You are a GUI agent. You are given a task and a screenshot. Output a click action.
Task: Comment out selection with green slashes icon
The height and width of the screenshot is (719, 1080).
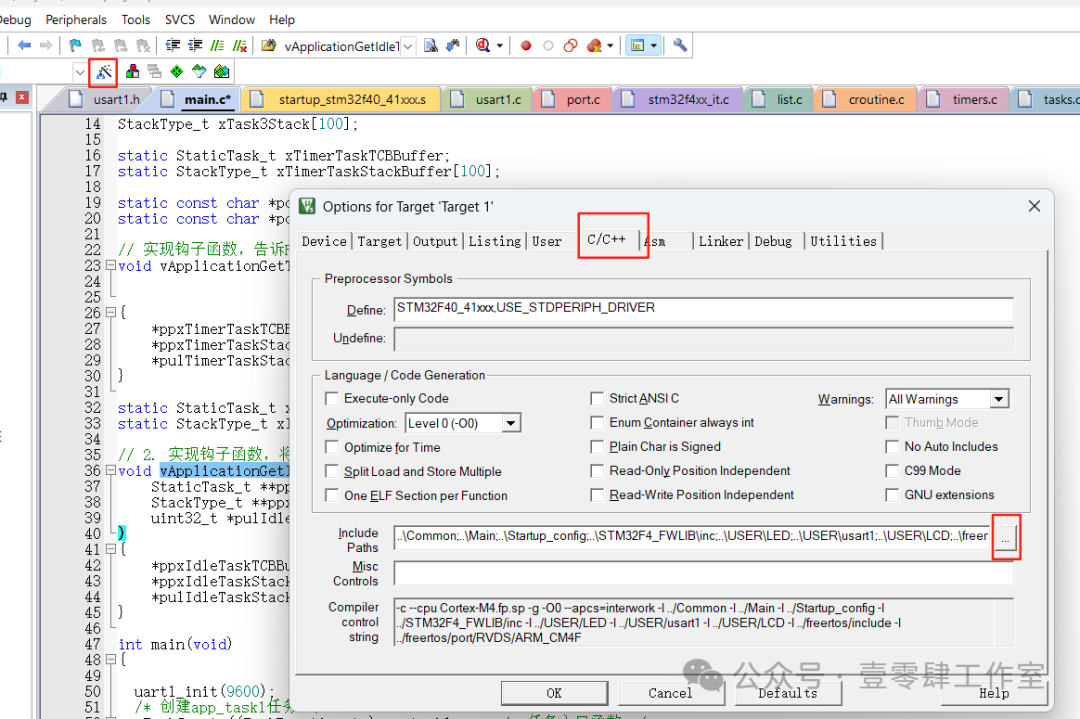click(x=217, y=45)
